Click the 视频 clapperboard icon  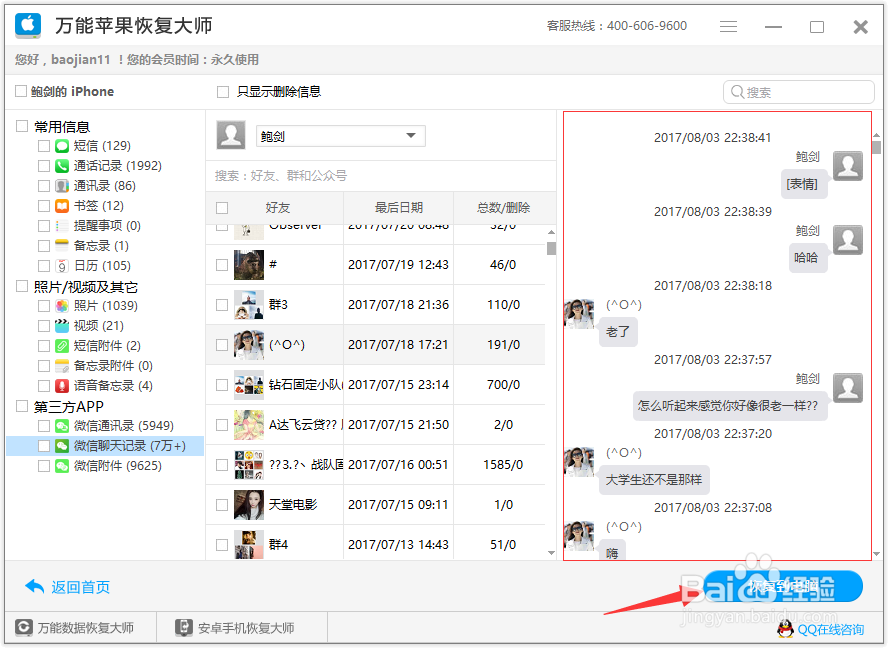coord(62,326)
